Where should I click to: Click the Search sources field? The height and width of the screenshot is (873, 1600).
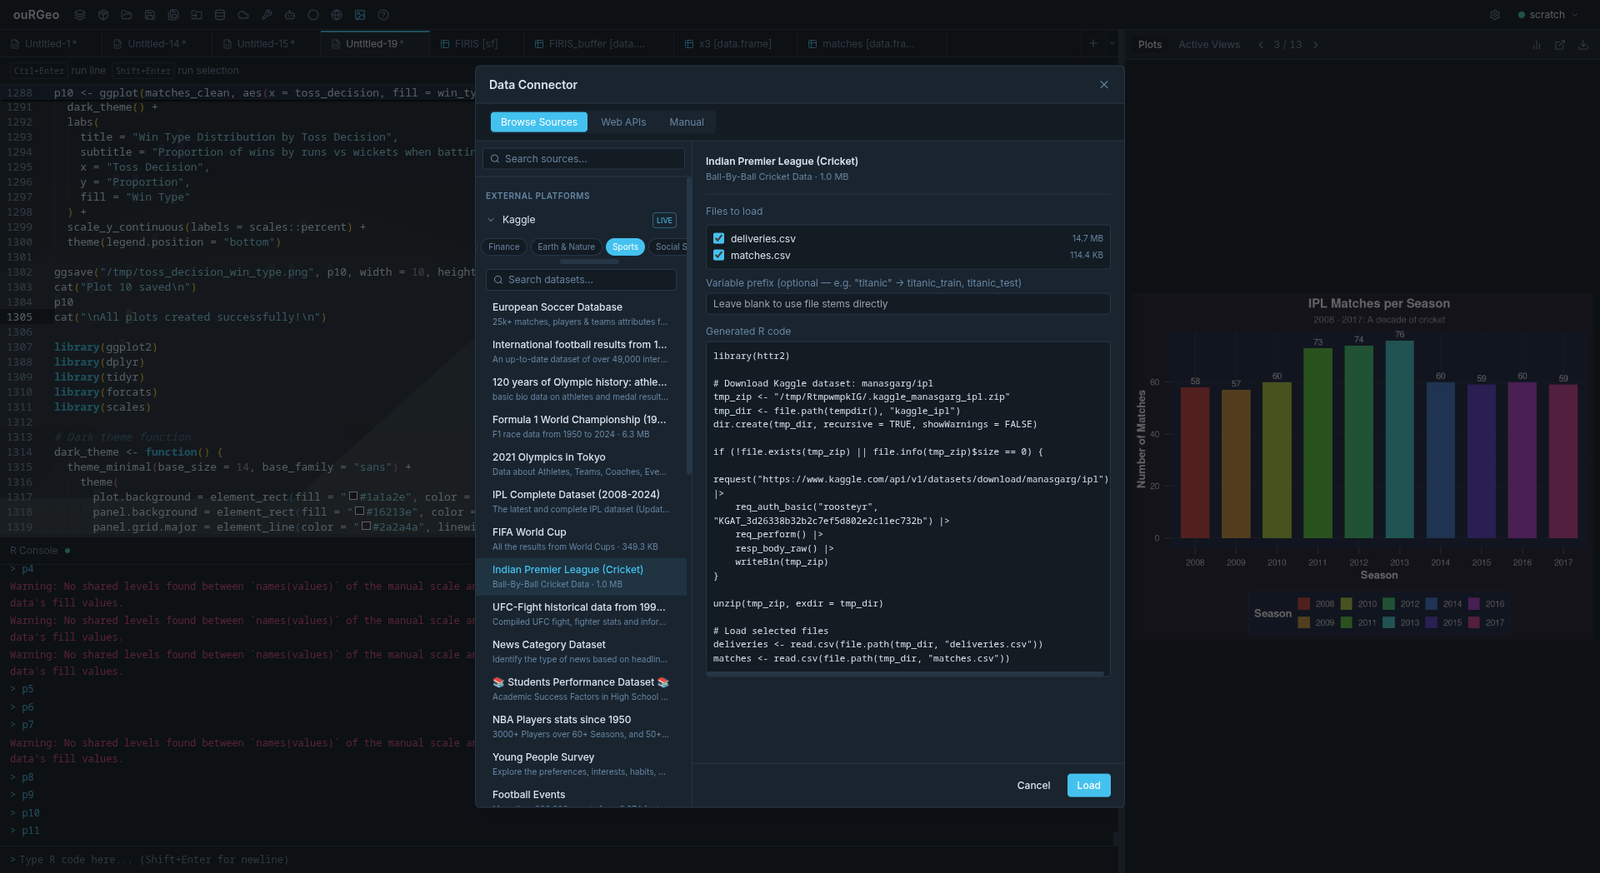[584, 159]
